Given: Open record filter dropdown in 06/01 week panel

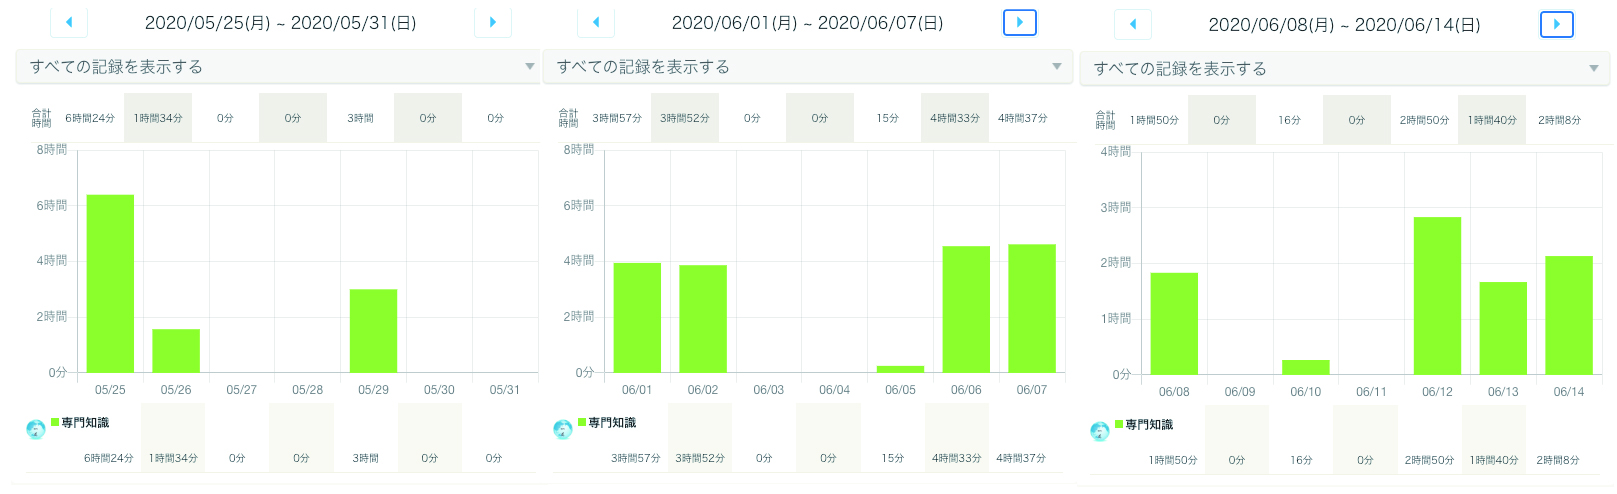Looking at the screenshot, I should click(808, 67).
